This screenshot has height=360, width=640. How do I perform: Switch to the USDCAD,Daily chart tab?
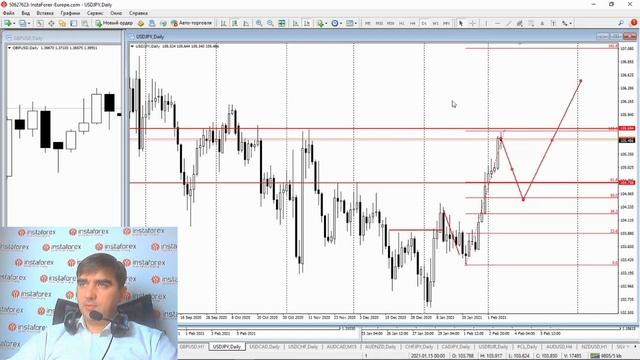(x=264, y=347)
